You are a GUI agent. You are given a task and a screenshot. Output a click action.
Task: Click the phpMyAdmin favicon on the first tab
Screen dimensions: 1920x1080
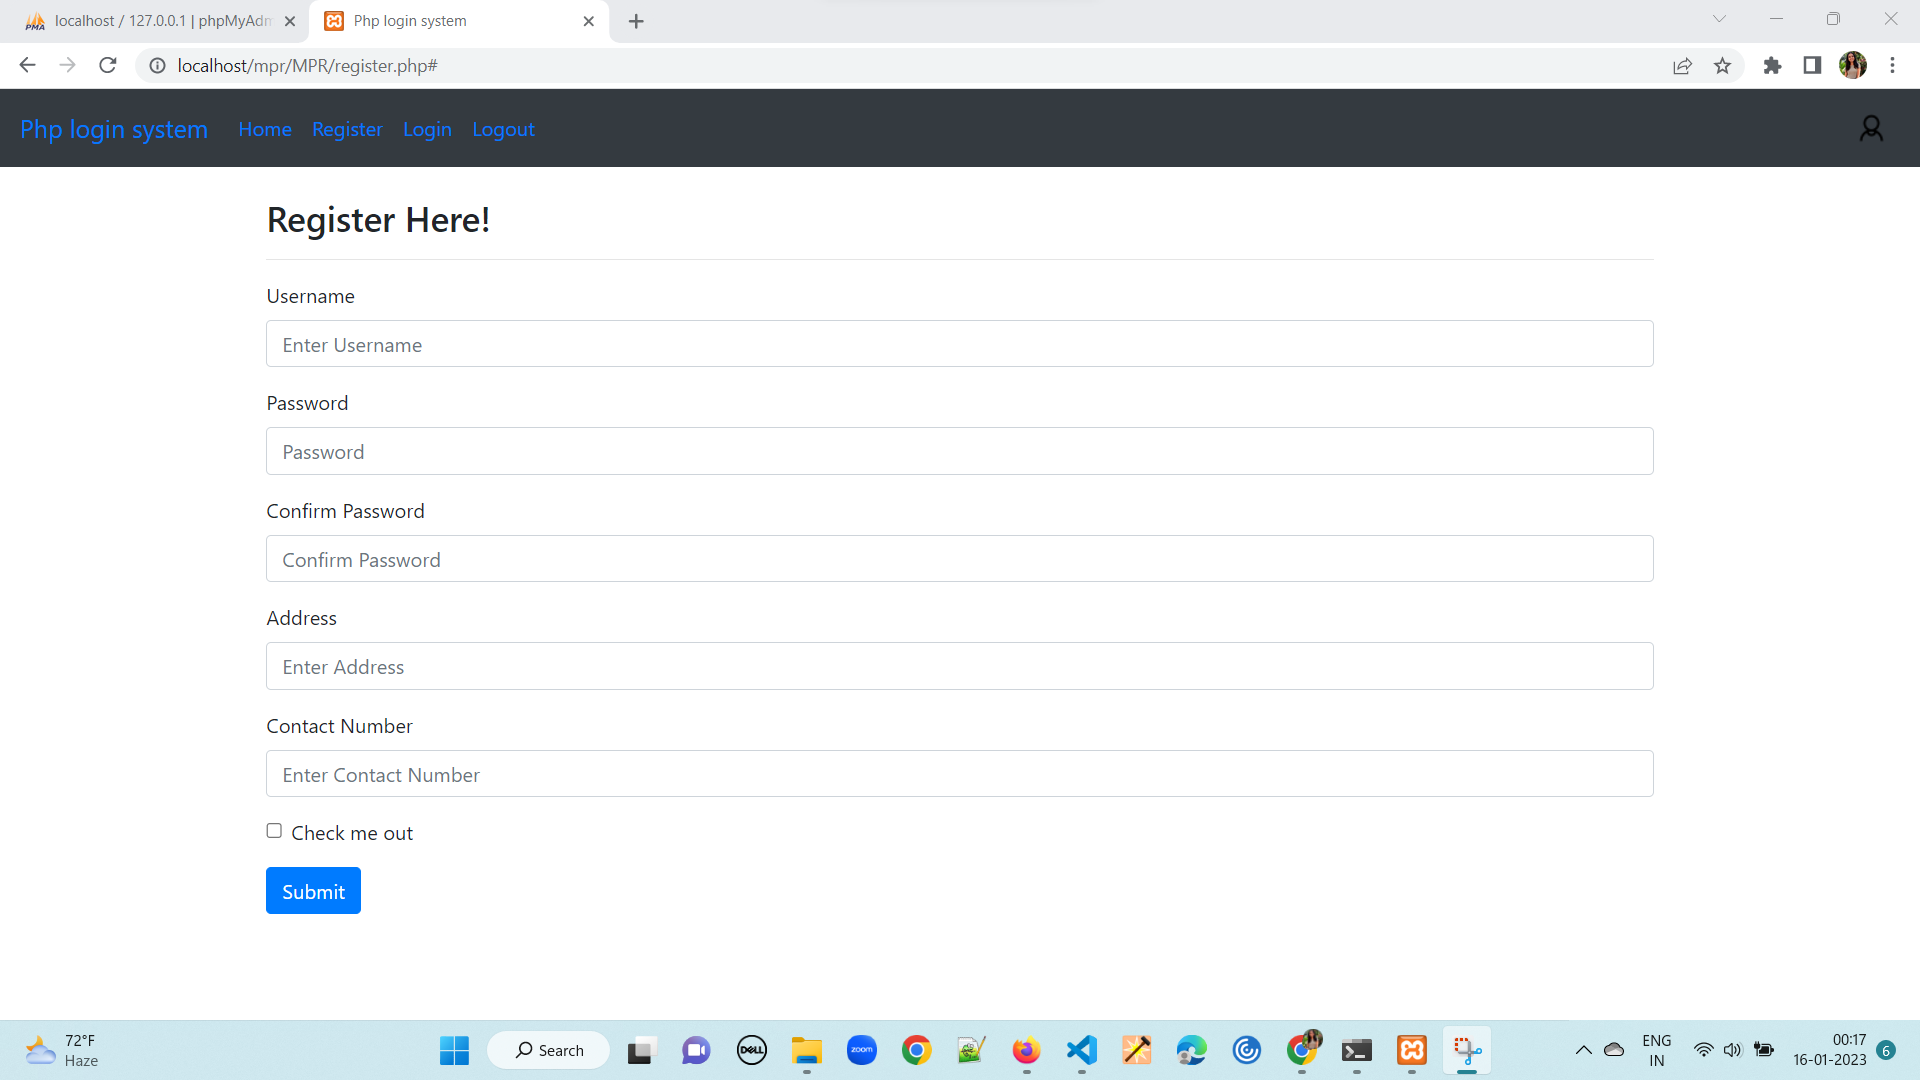tap(36, 20)
